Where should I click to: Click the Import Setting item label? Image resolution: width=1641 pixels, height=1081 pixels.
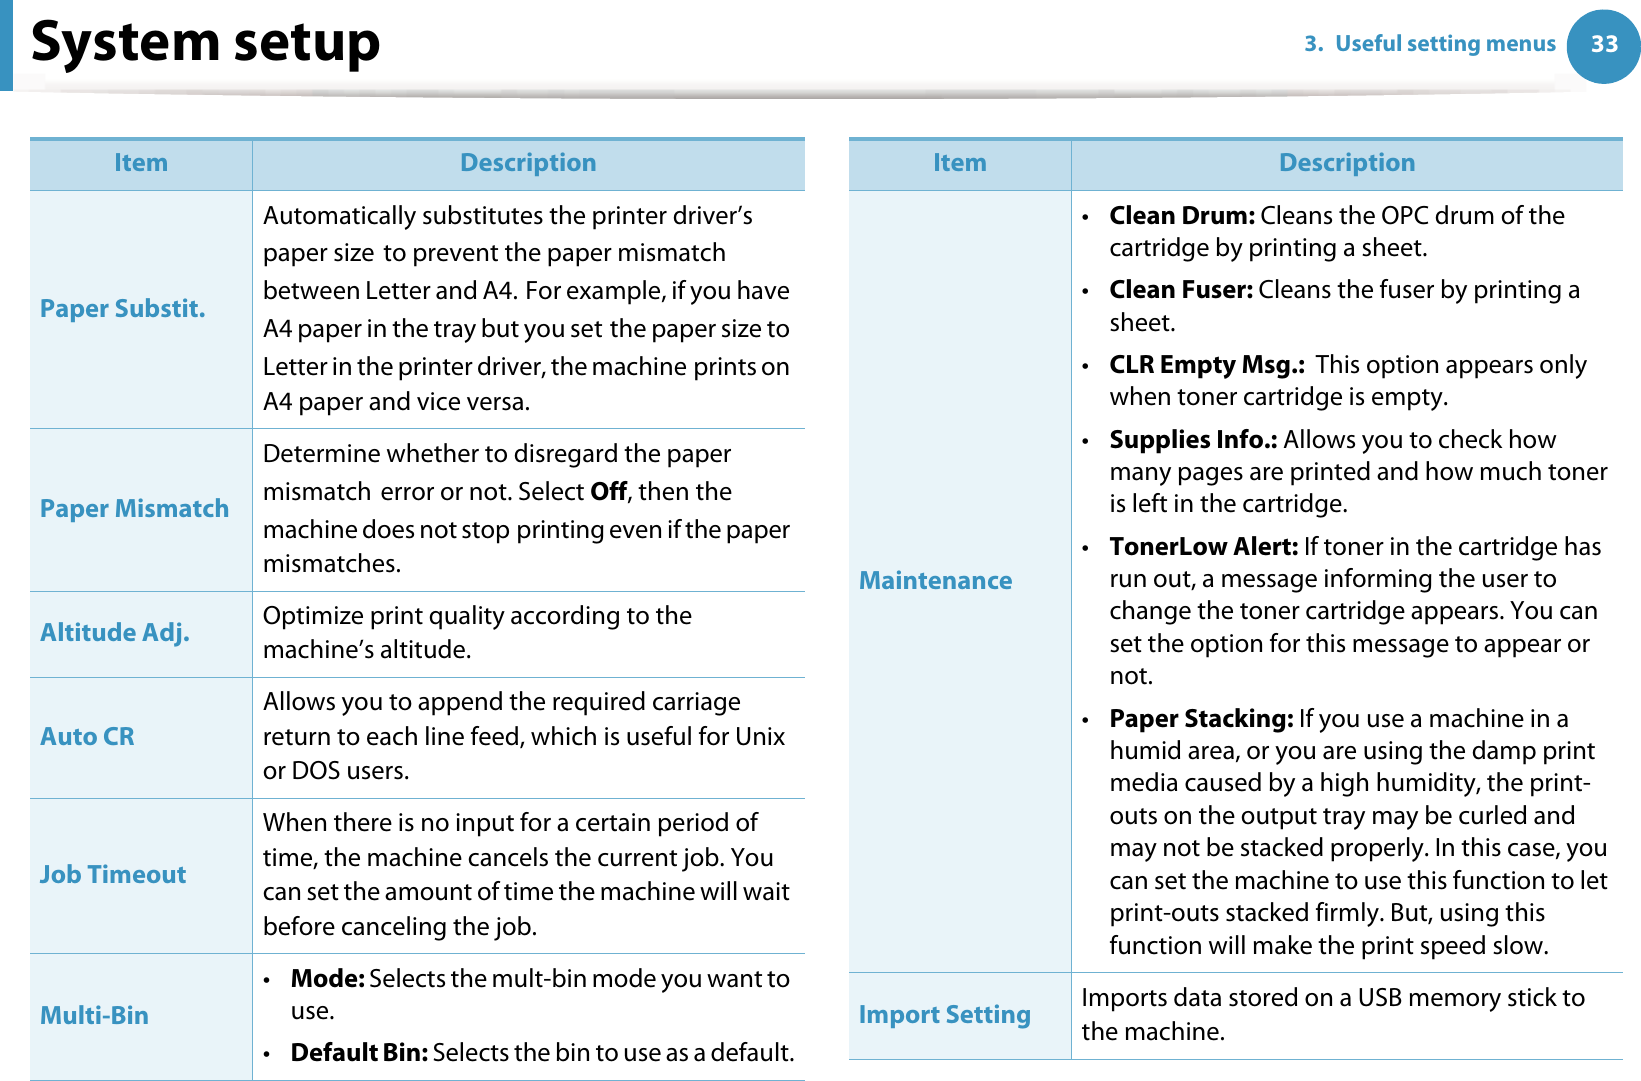pos(944,1015)
